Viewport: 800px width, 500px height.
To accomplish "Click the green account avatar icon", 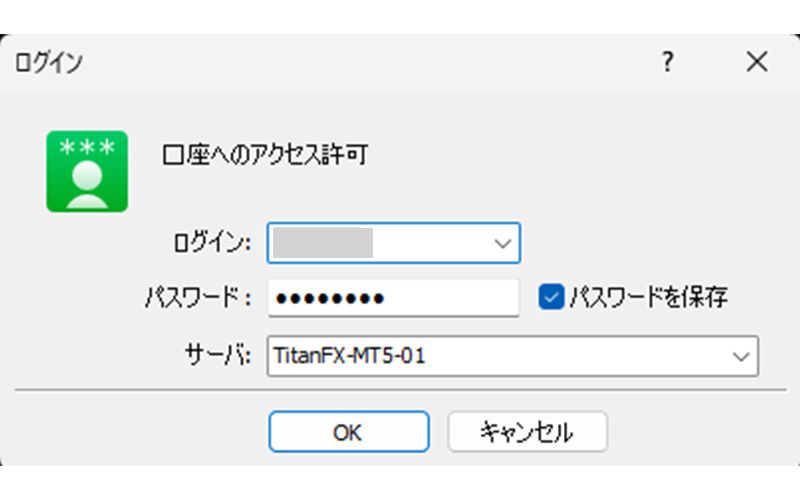I will pos(87,171).
